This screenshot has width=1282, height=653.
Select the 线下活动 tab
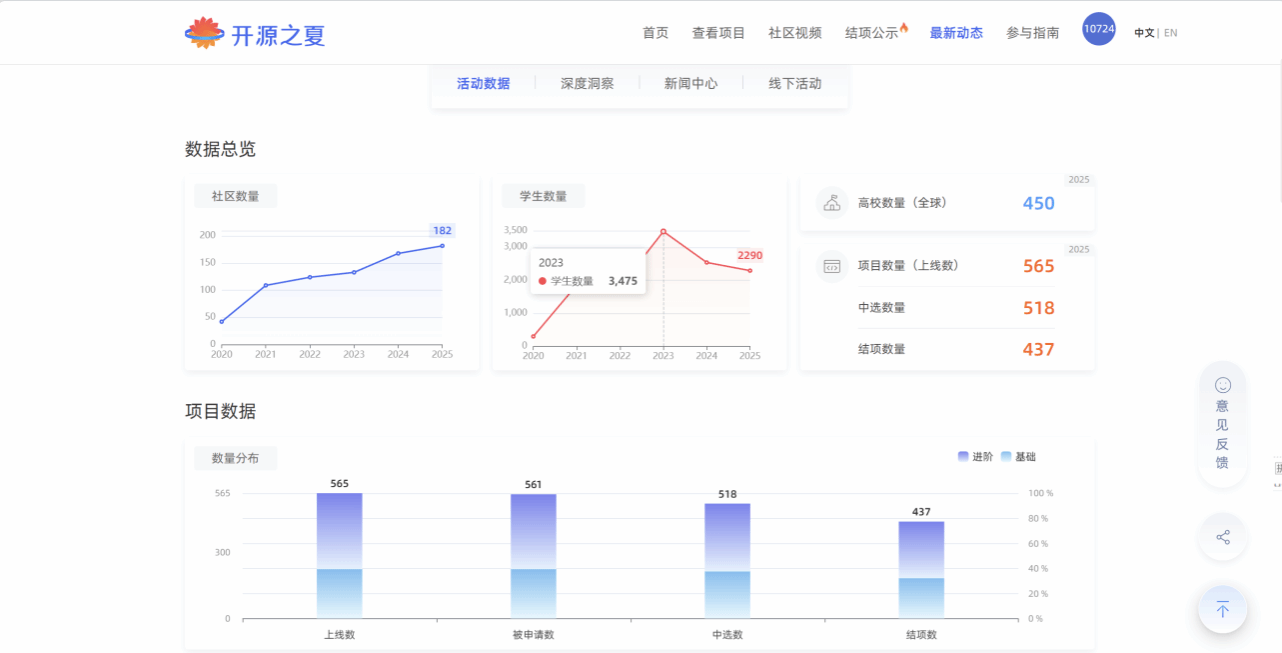pos(794,84)
